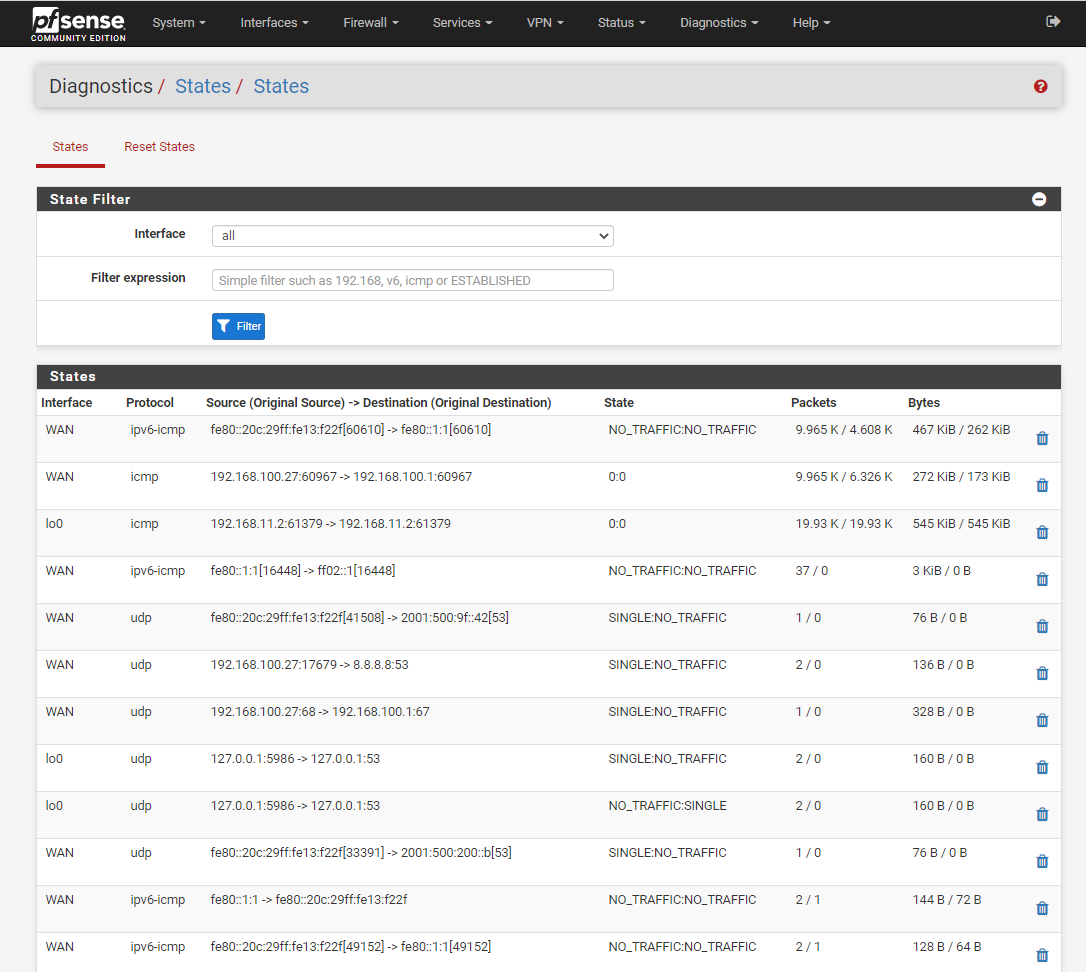Click the State column header

pos(618,403)
